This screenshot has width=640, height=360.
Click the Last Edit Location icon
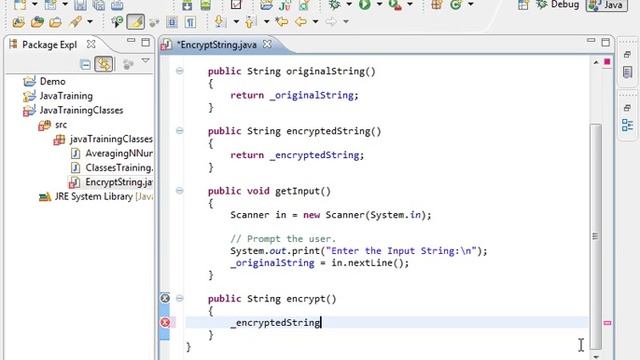pos(281,21)
